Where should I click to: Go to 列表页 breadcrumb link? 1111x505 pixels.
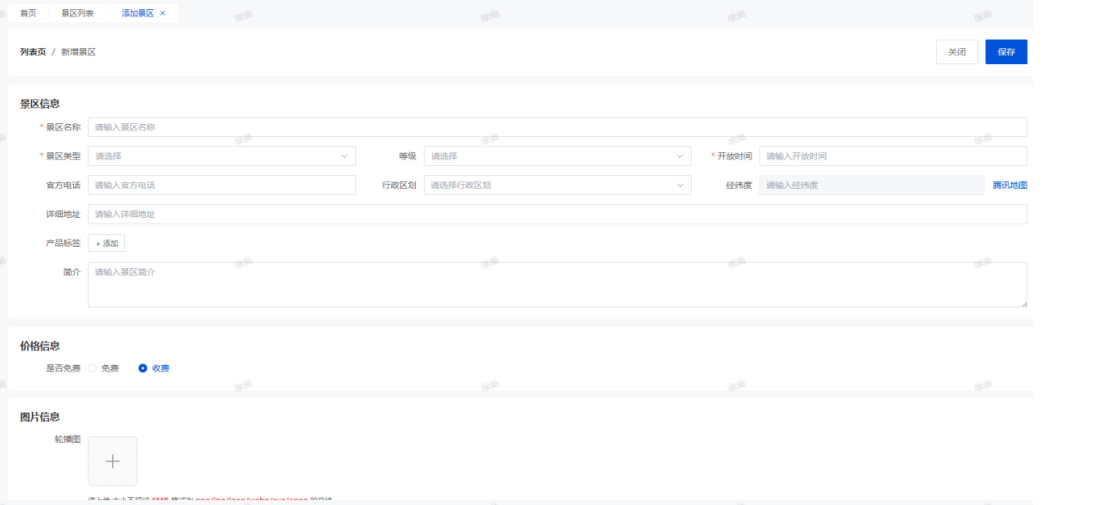pyautogui.click(x=33, y=52)
